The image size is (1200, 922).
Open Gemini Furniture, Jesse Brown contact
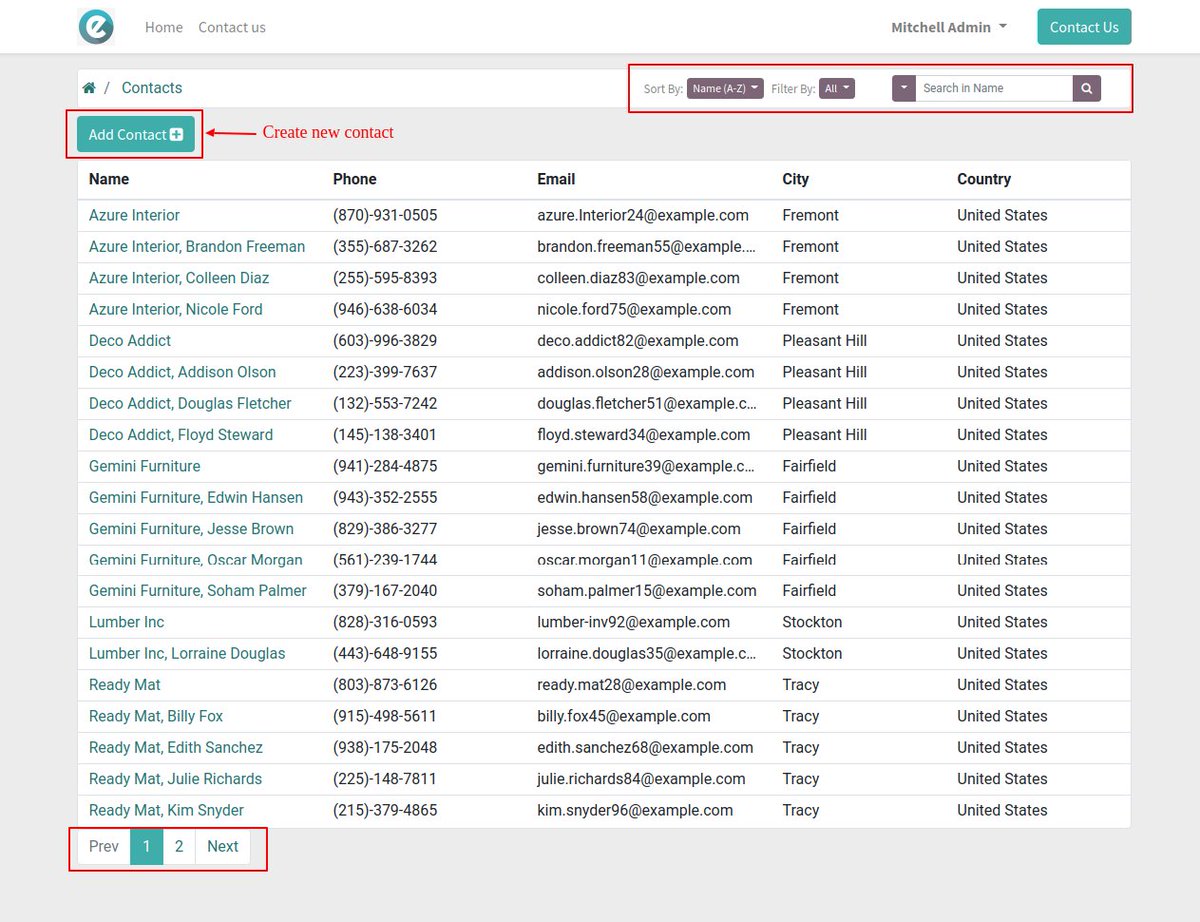click(191, 528)
